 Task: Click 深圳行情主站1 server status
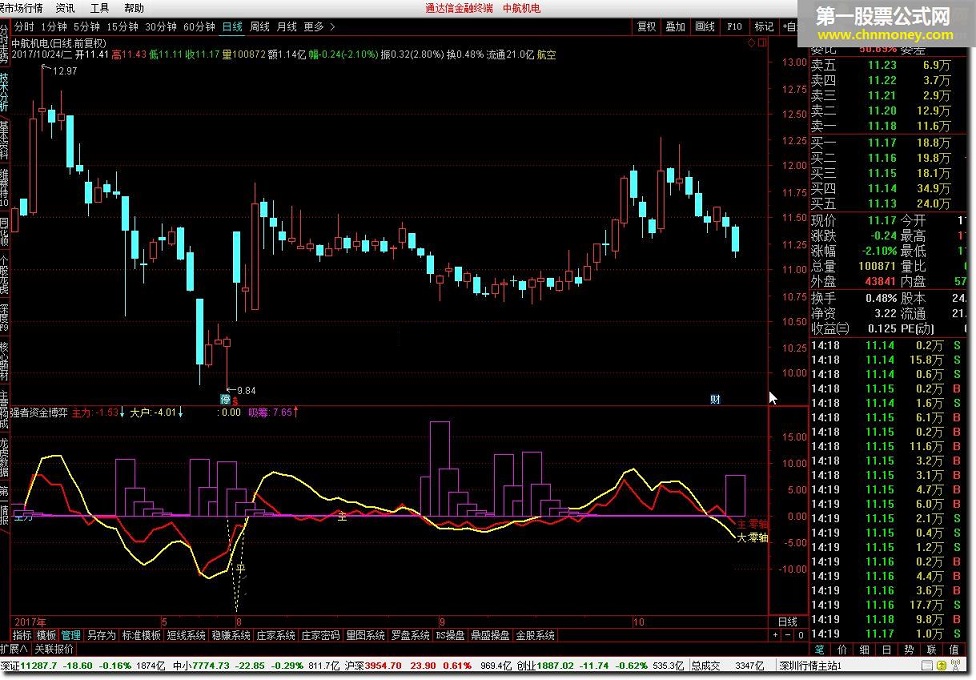[810, 666]
